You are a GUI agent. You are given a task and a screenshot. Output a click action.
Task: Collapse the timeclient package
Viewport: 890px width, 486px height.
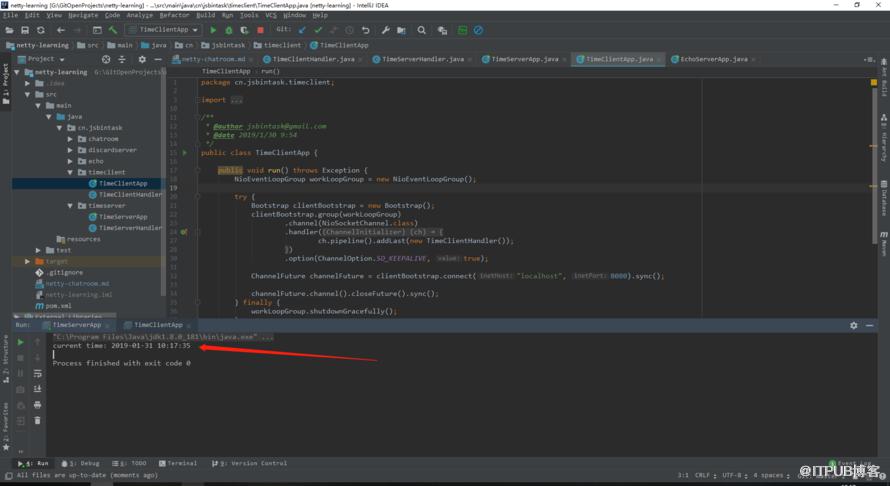click(x=70, y=172)
